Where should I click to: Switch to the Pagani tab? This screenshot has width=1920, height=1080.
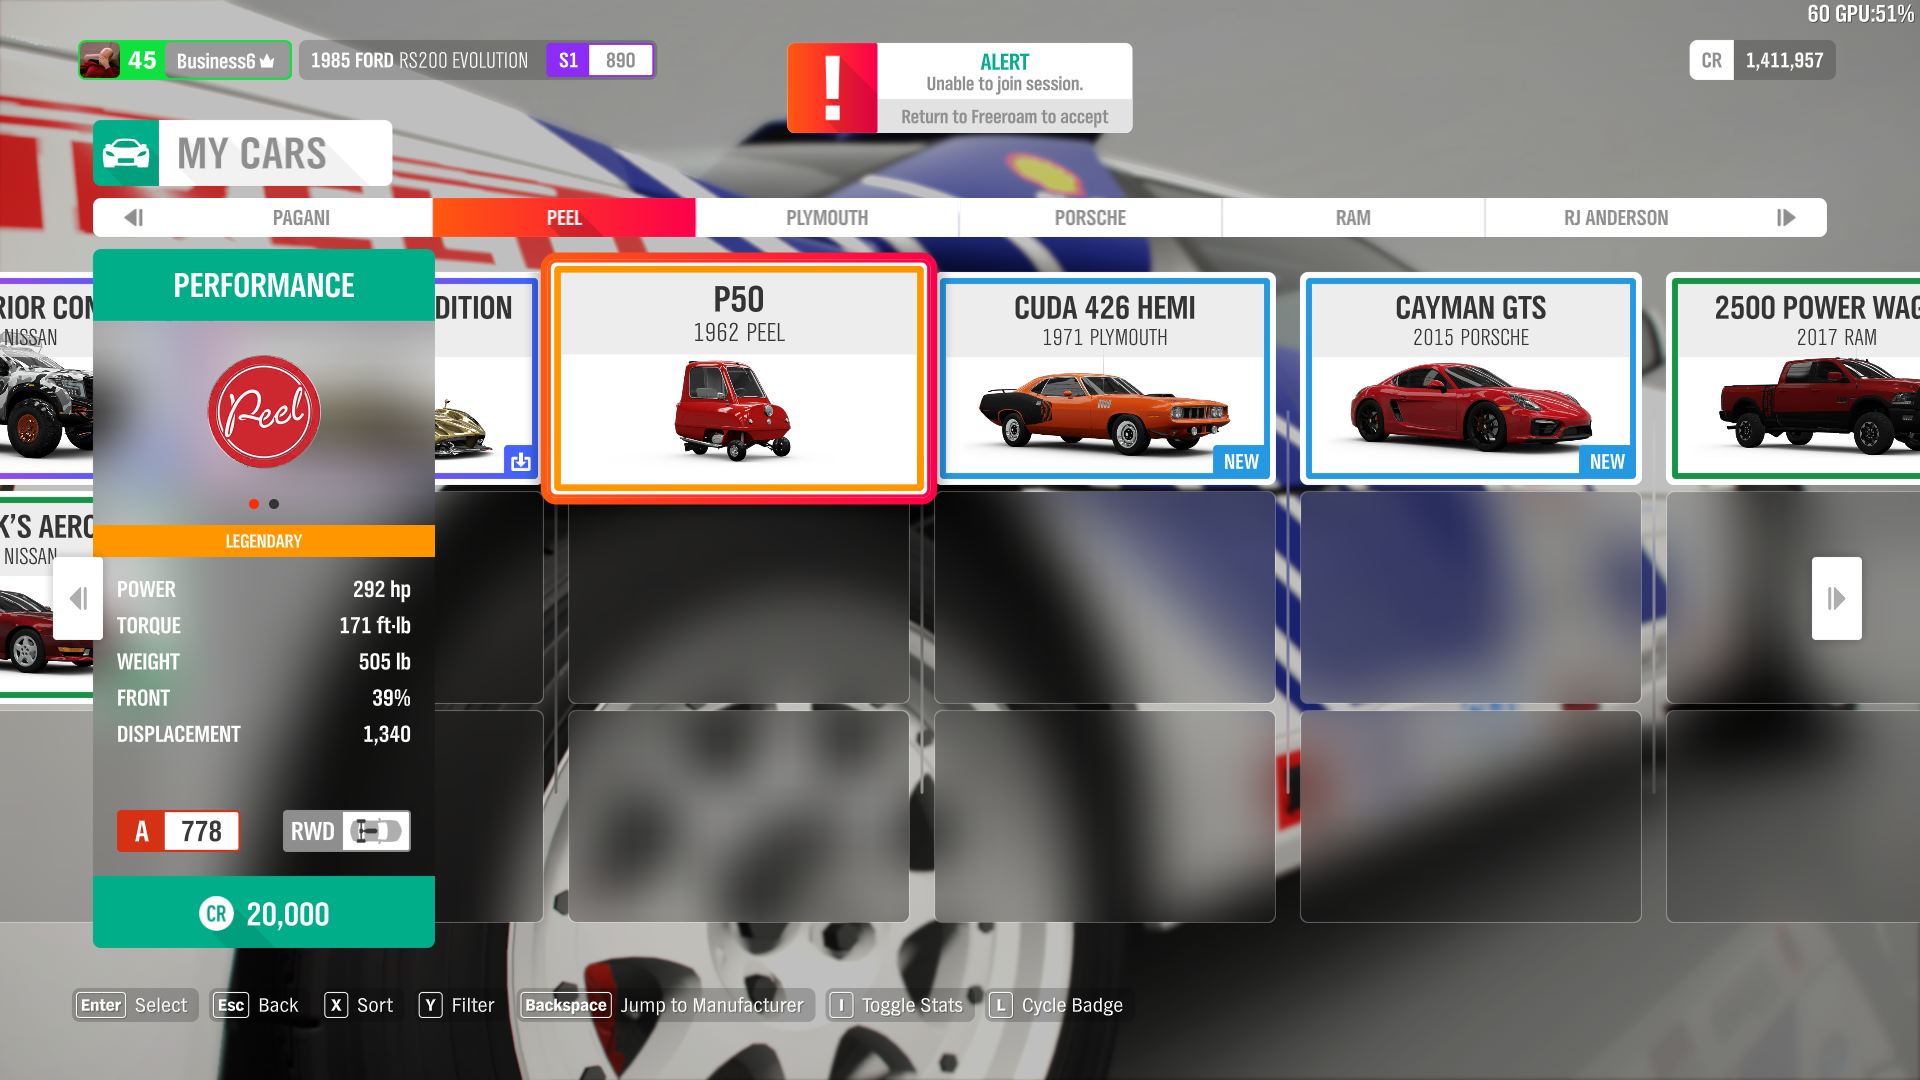[x=301, y=218]
